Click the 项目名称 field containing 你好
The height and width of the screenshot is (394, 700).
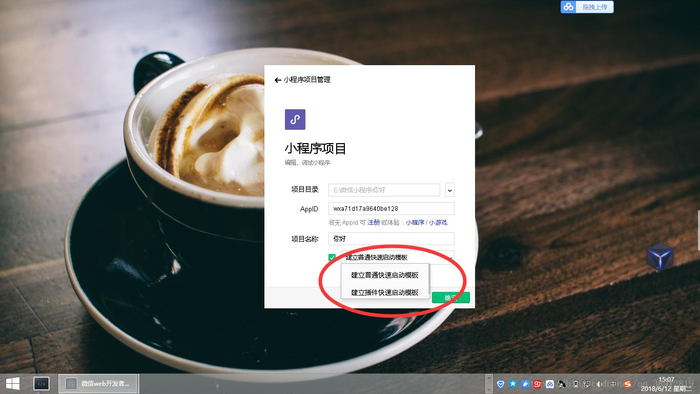391,239
